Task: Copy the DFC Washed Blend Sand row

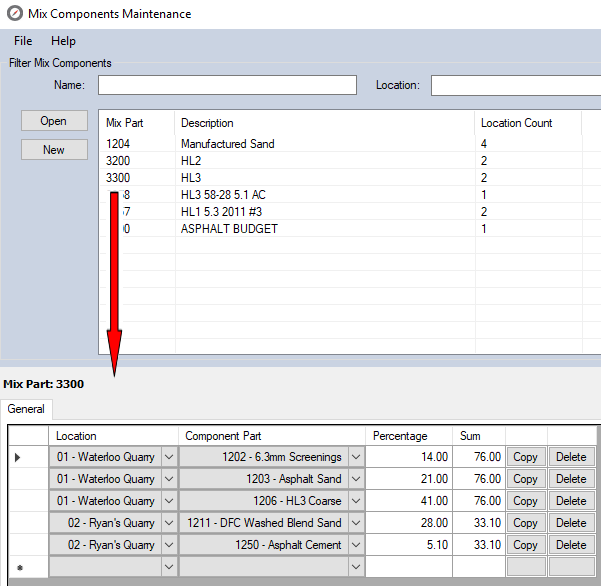Action: (526, 523)
